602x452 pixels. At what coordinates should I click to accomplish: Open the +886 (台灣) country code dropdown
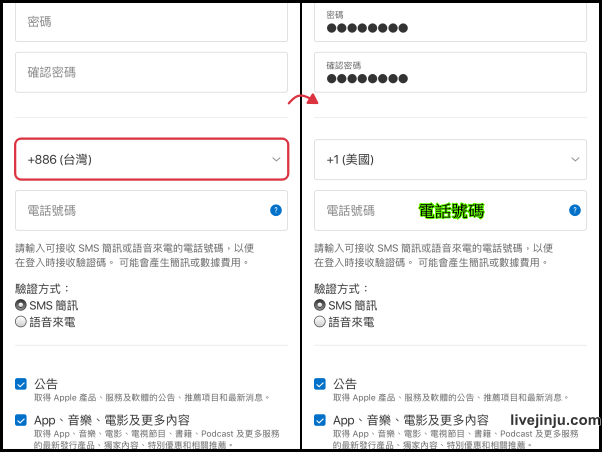151,159
